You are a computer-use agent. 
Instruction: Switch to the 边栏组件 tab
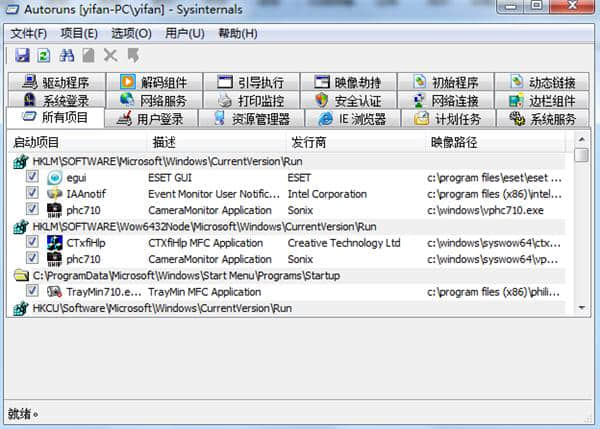[x=542, y=100]
